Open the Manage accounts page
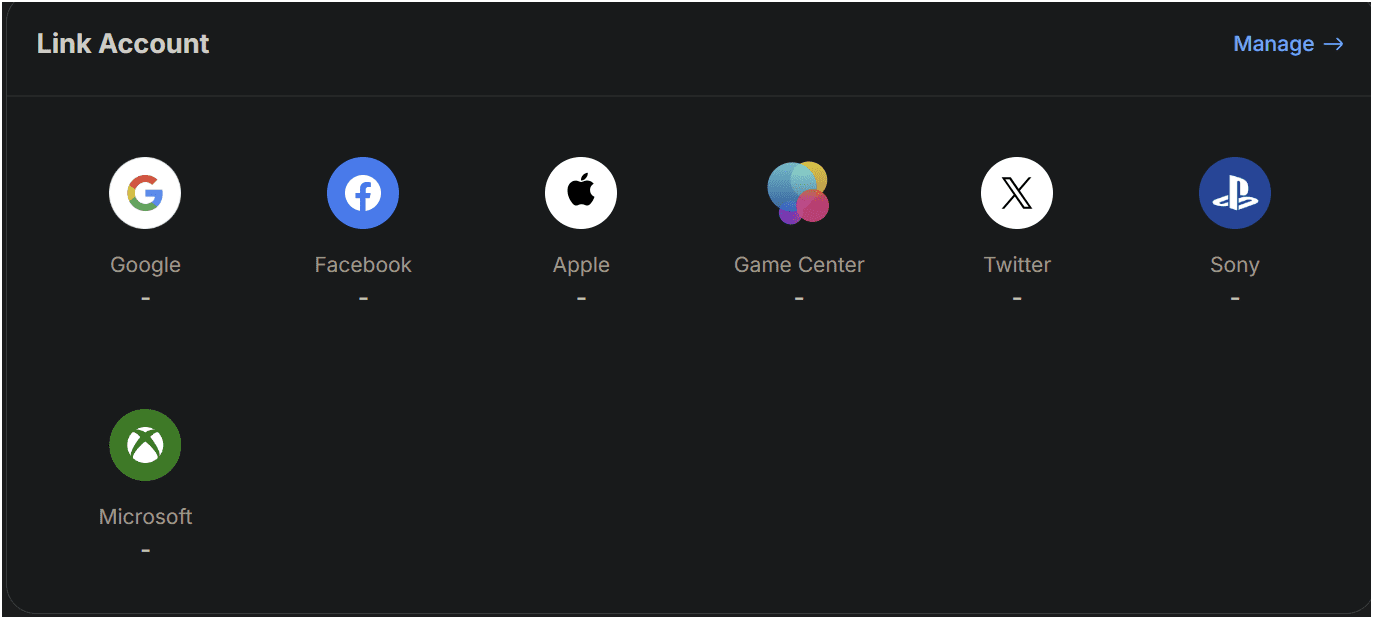The image size is (1373, 619). [1273, 44]
